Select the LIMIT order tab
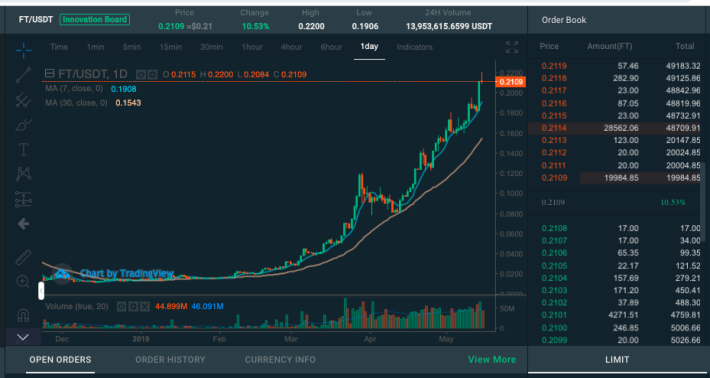This screenshot has height=378, width=710. click(617, 360)
